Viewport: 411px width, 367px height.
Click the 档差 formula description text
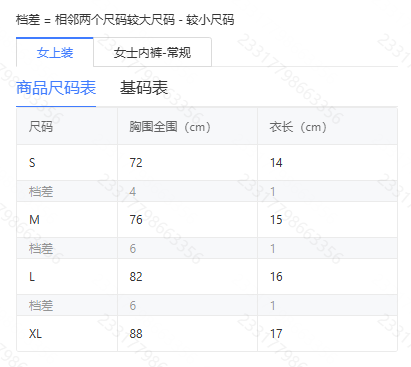125,20
